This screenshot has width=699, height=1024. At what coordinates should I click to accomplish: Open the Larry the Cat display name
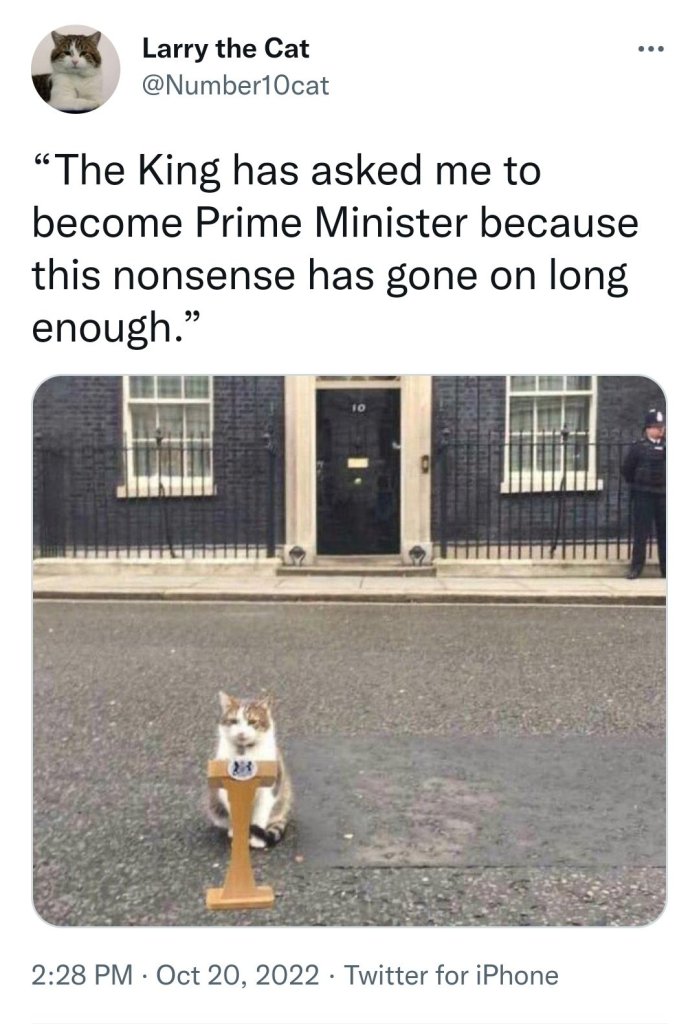(225, 48)
